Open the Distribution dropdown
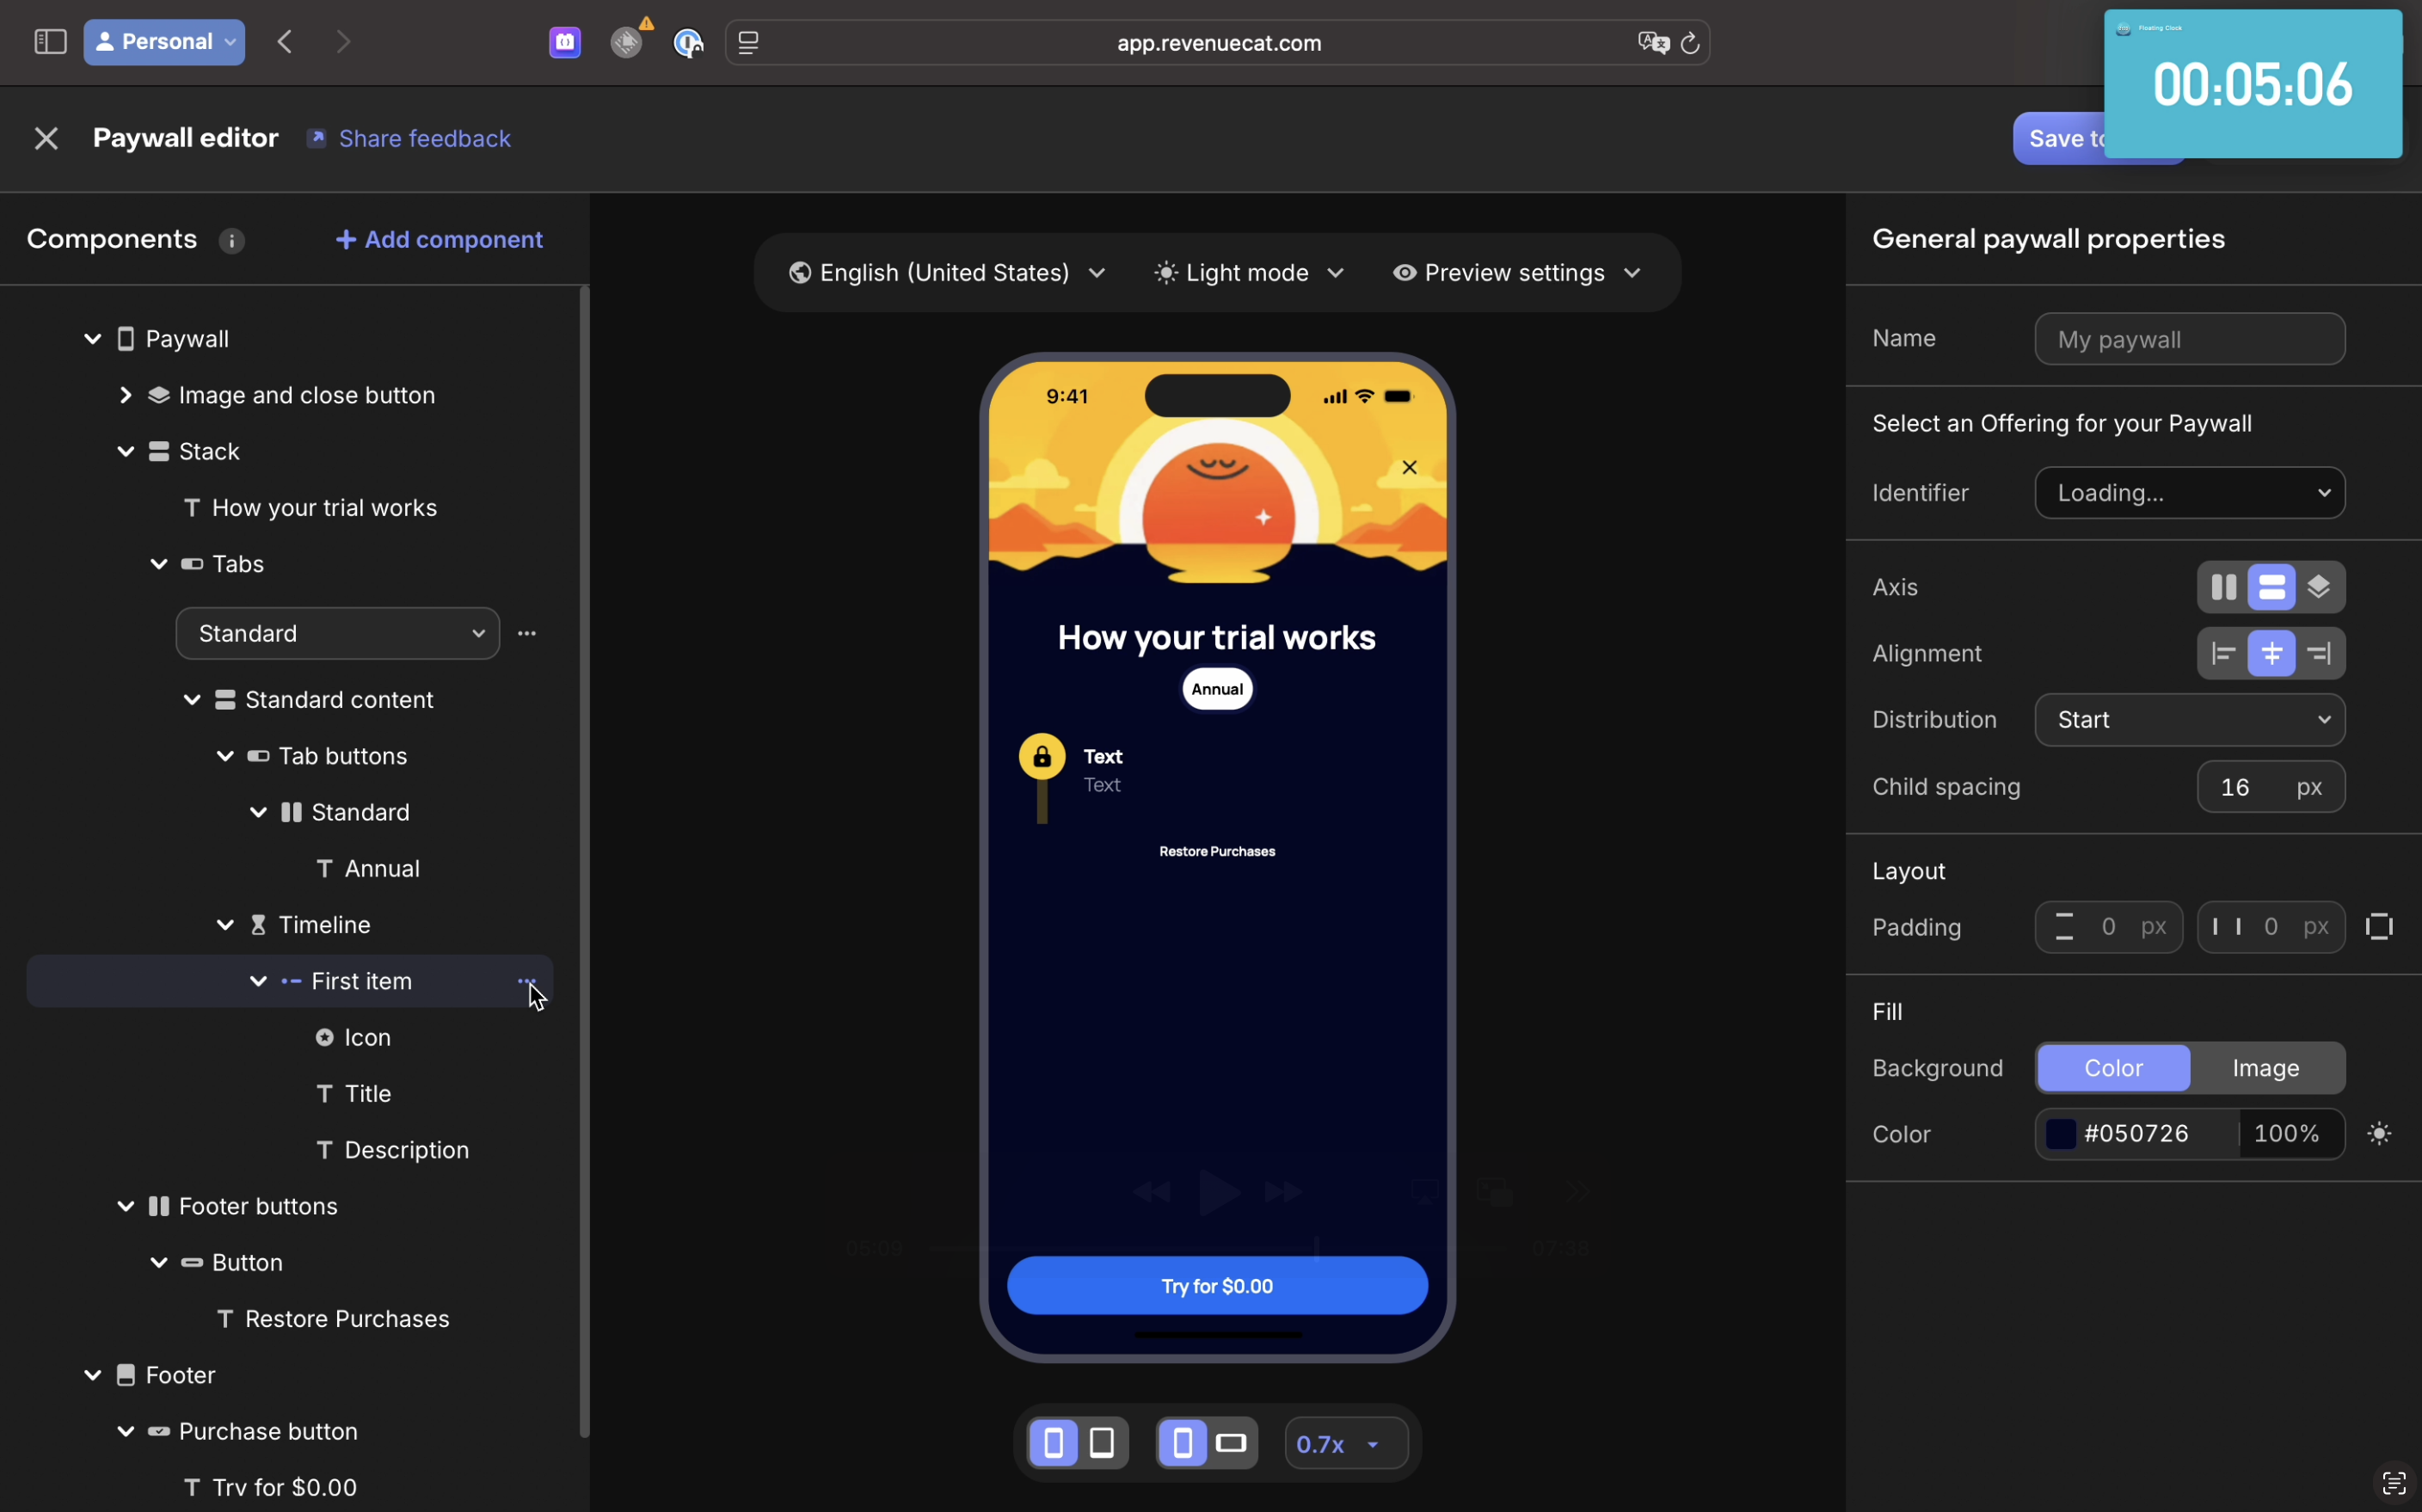Screen dimensions: 2422x1512 point(2189,720)
